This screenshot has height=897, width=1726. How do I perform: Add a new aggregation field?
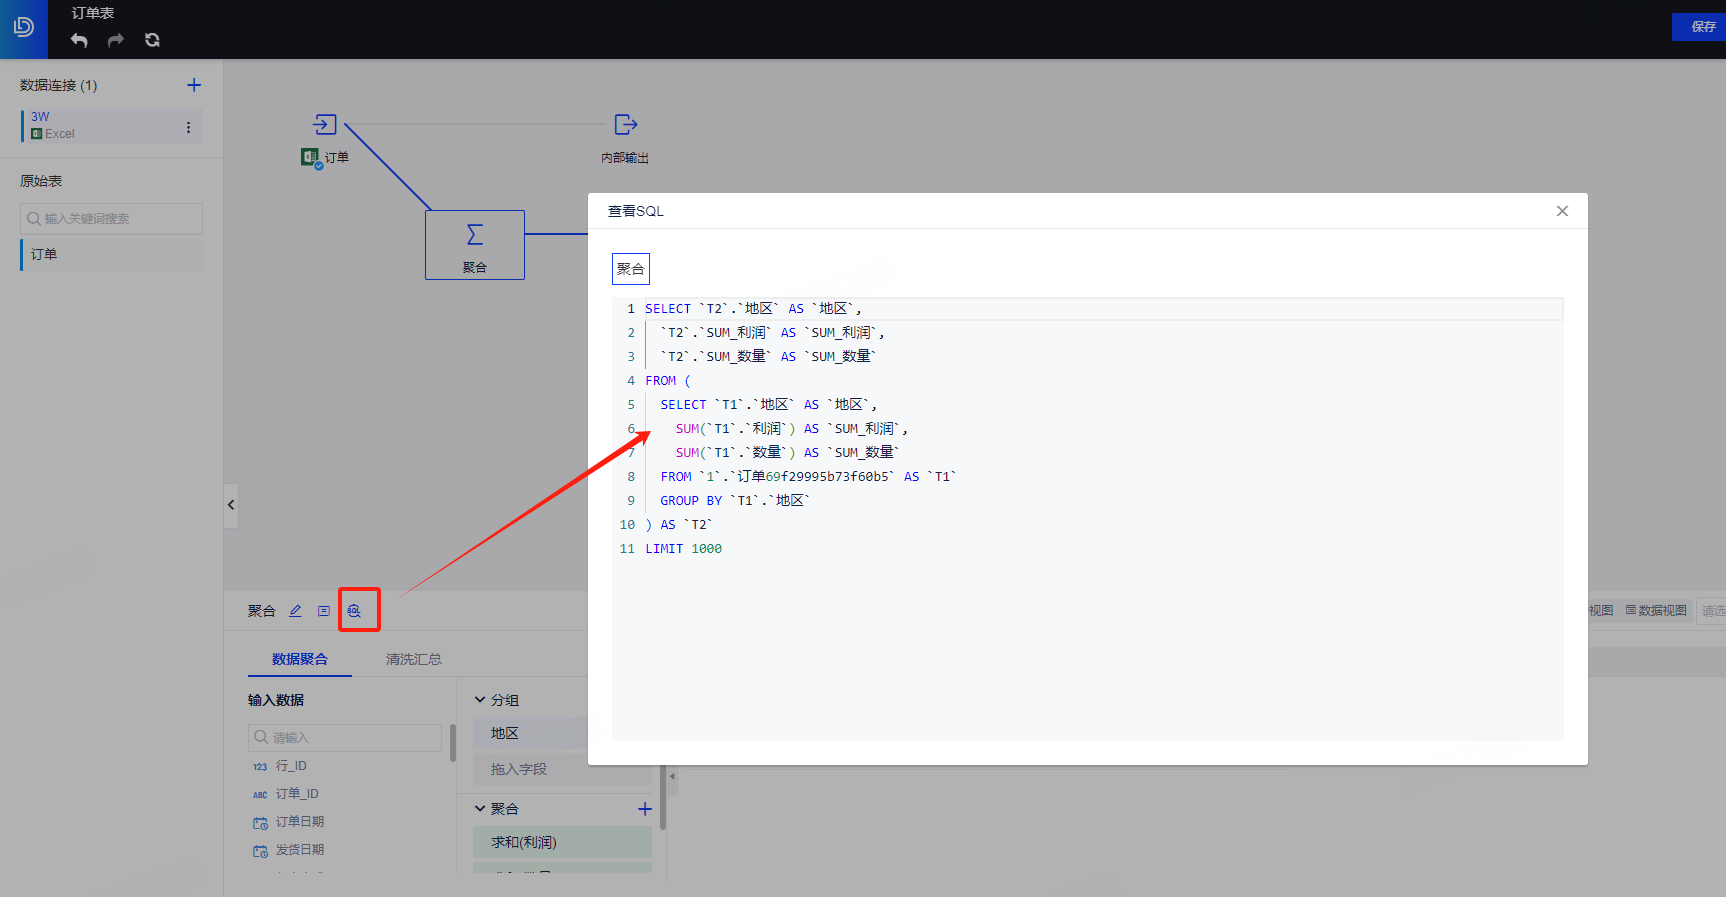point(645,809)
